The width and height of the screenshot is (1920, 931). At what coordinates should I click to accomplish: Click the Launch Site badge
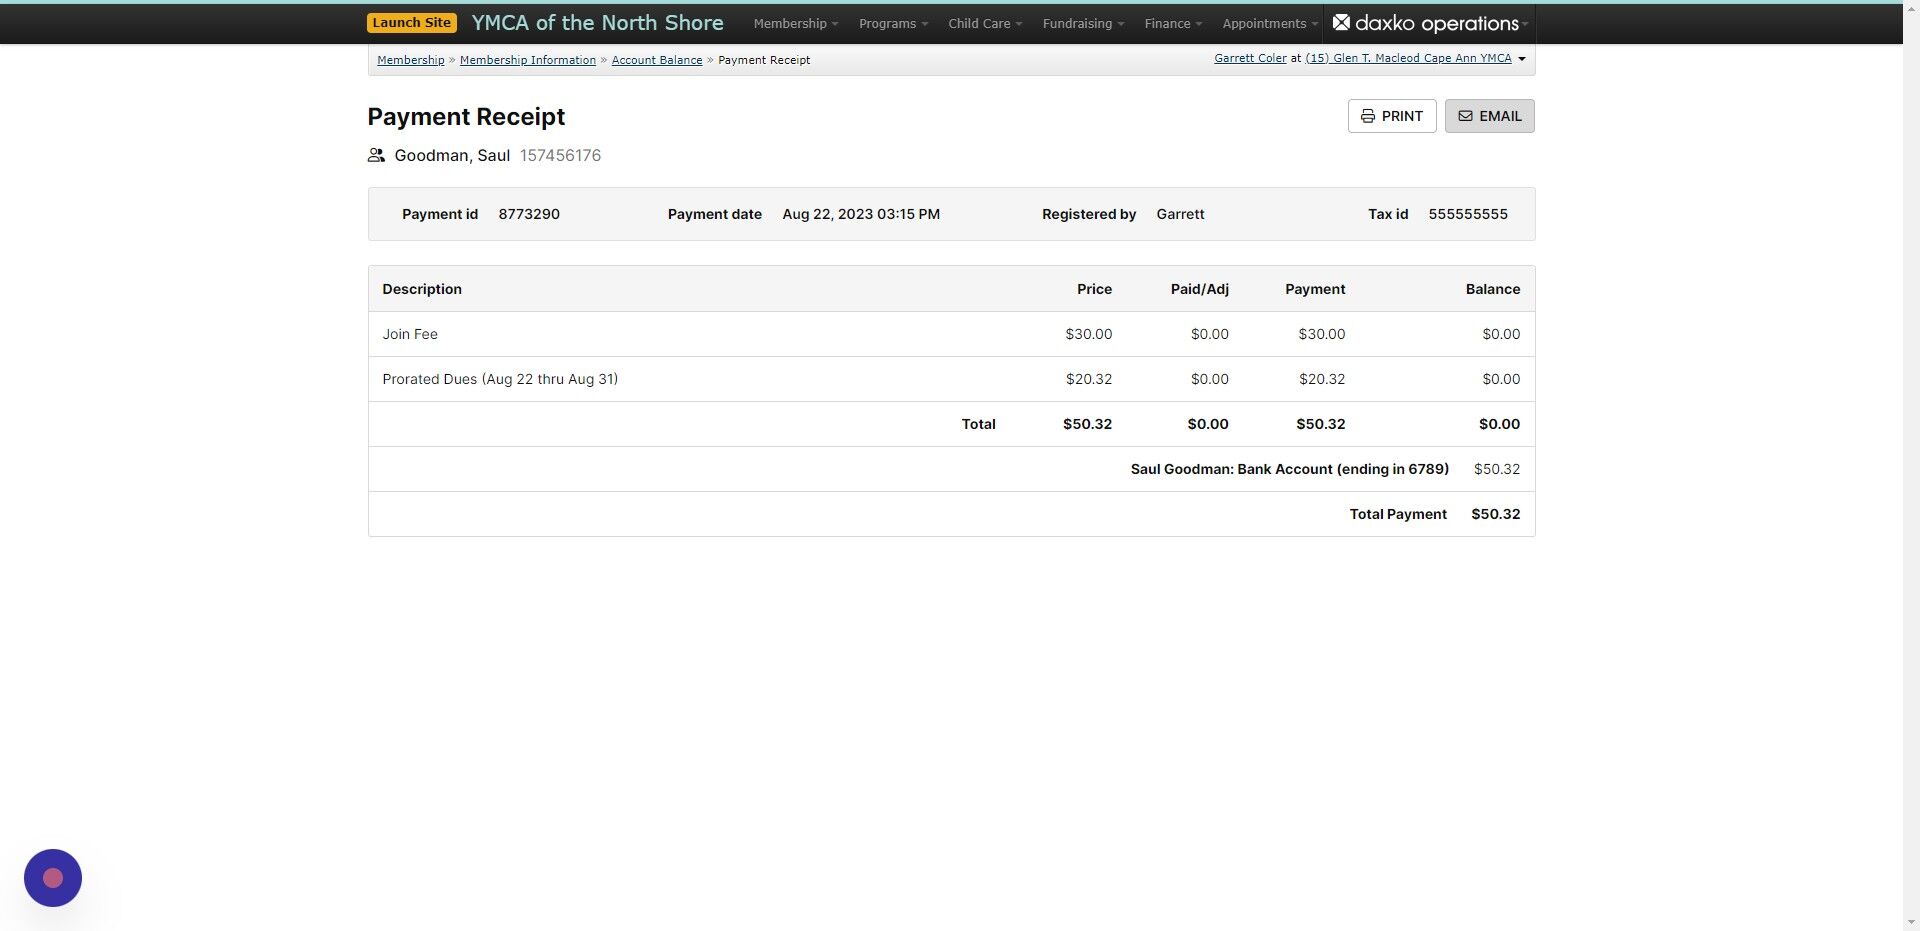click(x=412, y=23)
